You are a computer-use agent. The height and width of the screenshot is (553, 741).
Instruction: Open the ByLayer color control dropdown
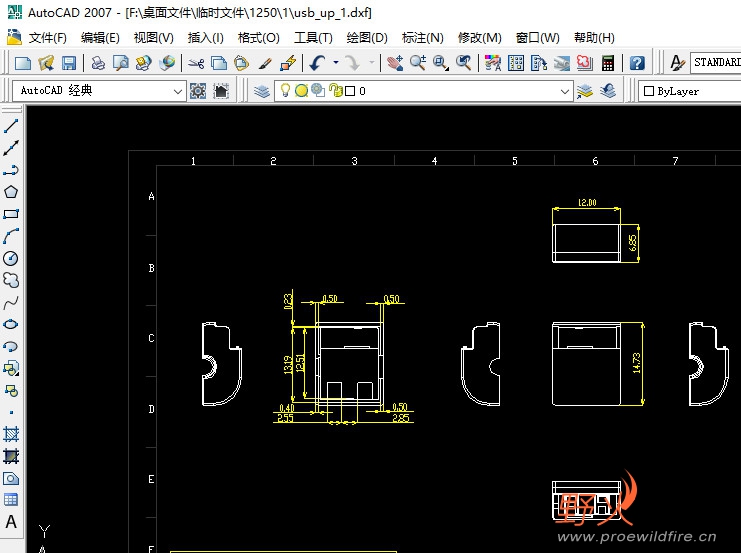point(689,91)
